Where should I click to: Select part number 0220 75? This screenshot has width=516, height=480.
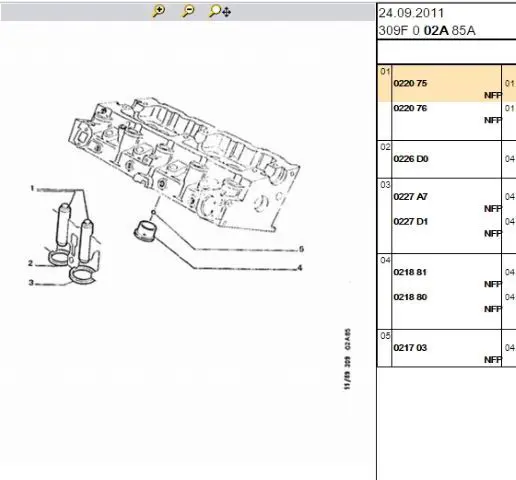point(410,83)
